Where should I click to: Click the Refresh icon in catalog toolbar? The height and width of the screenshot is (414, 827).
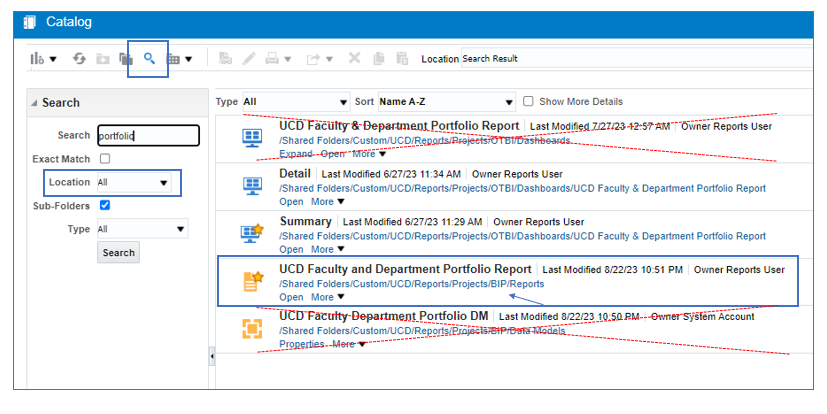[80, 59]
